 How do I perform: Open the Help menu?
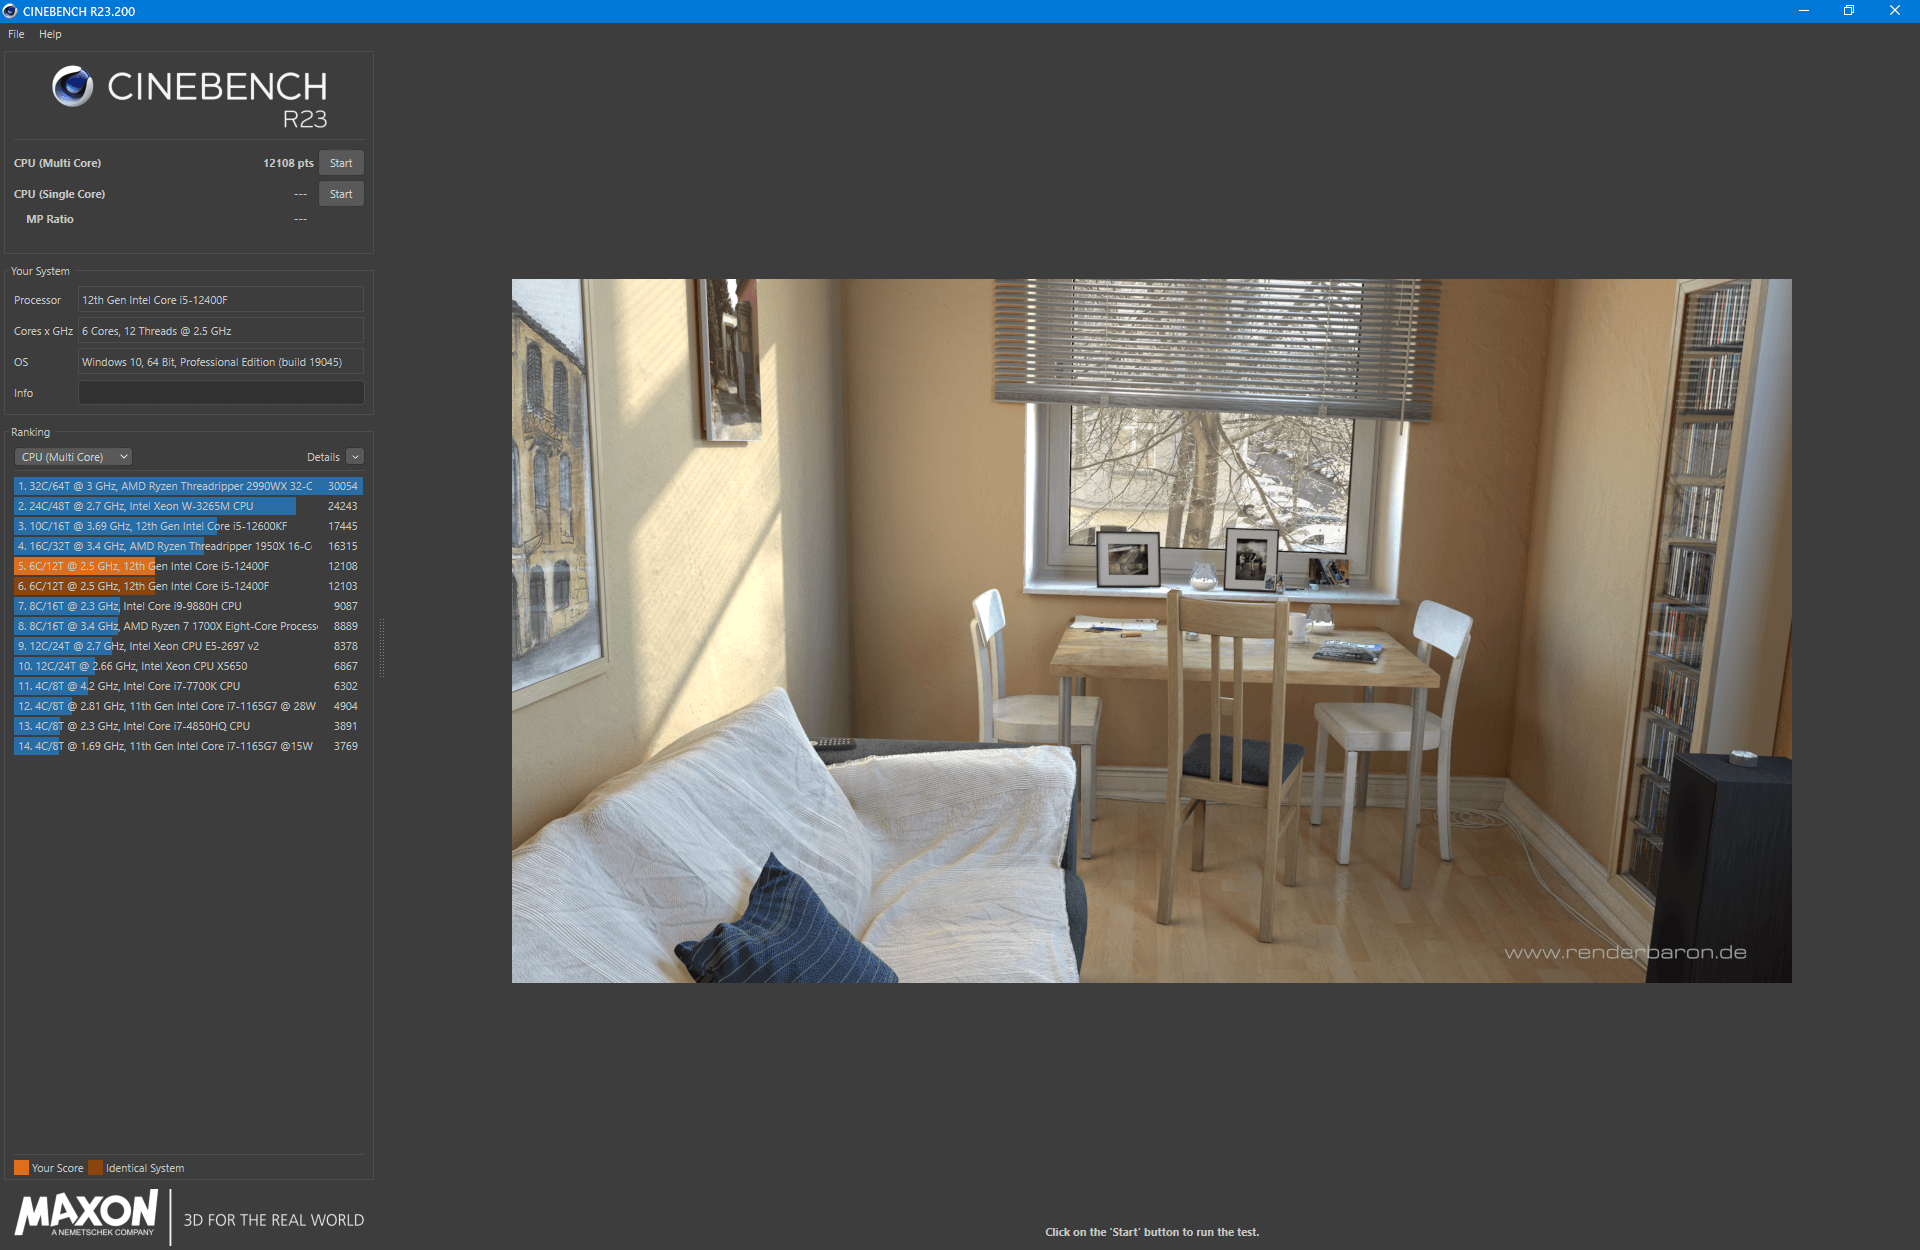49,33
